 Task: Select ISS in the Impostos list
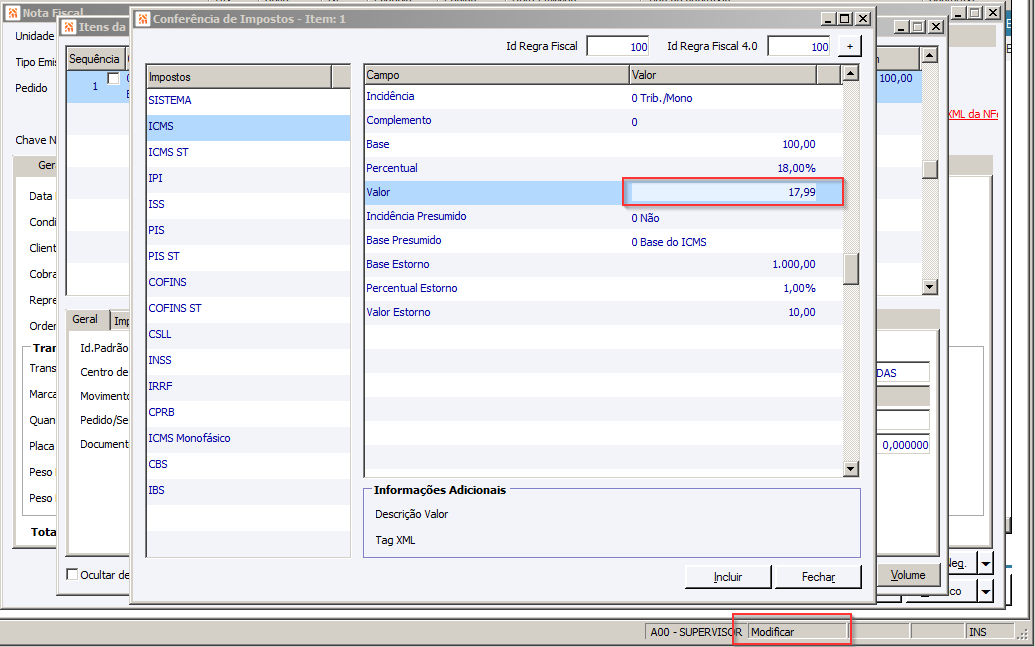click(248, 205)
